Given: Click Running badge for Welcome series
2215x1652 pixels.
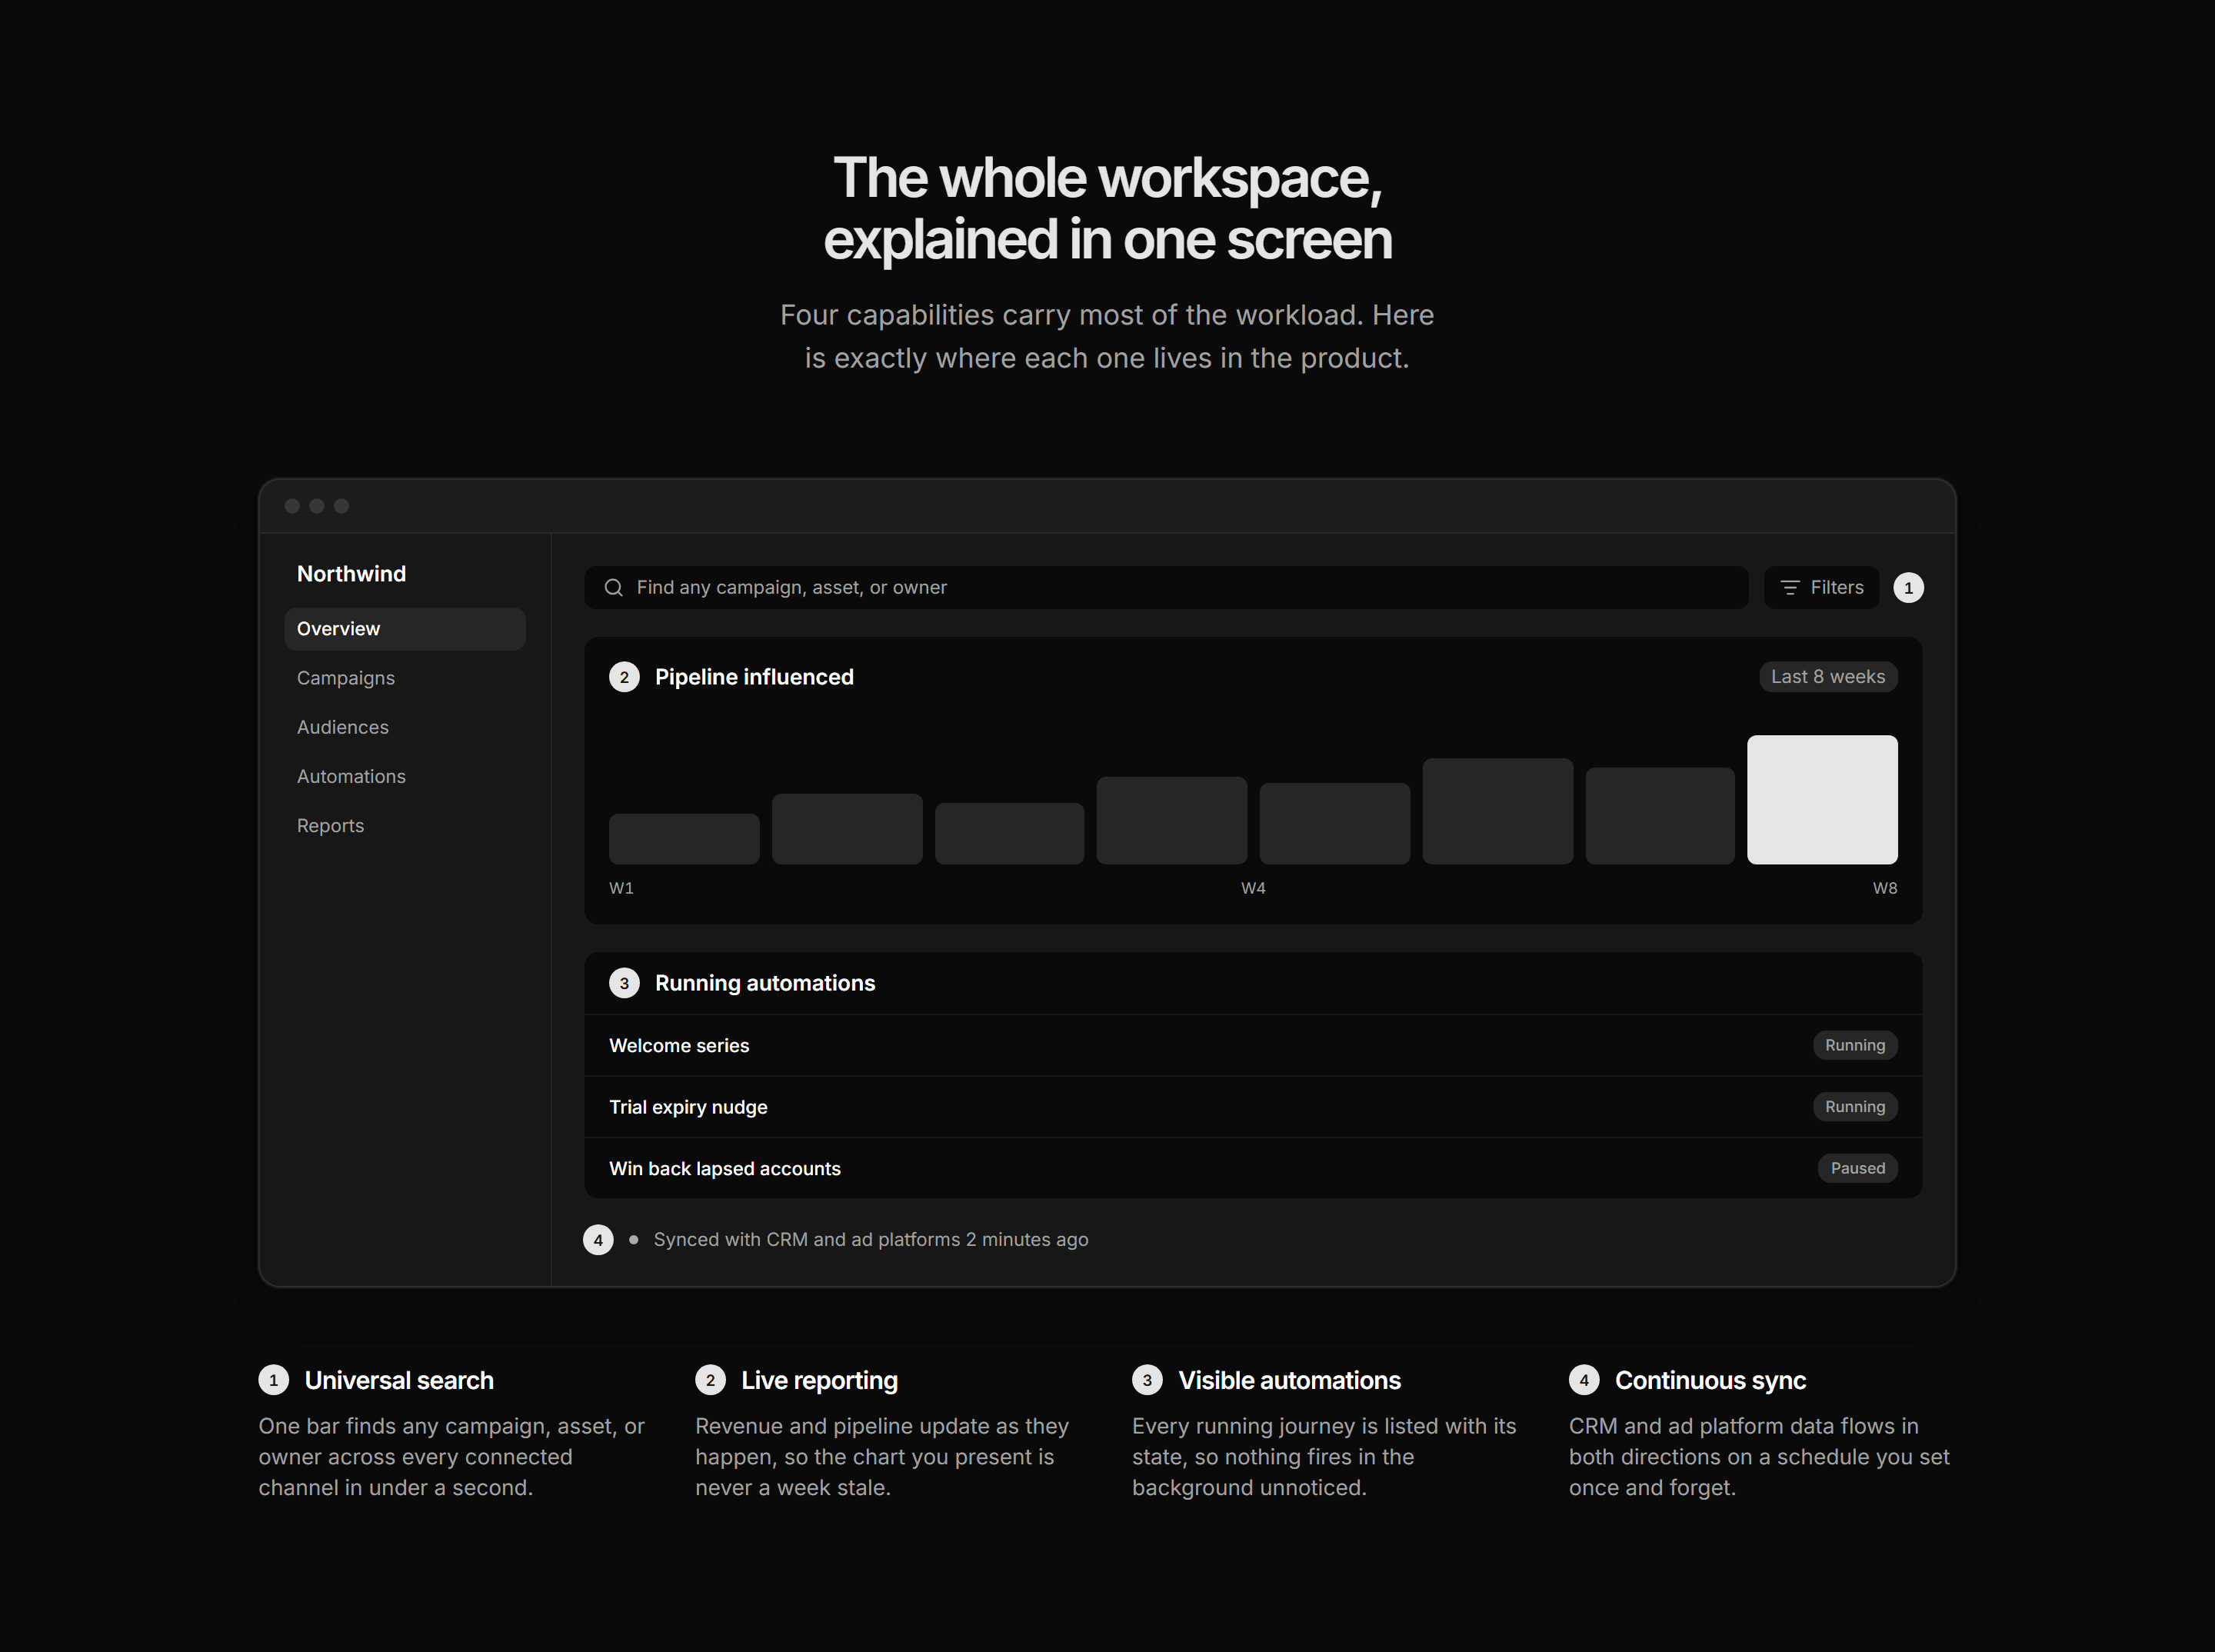Looking at the screenshot, I should point(1855,1046).
